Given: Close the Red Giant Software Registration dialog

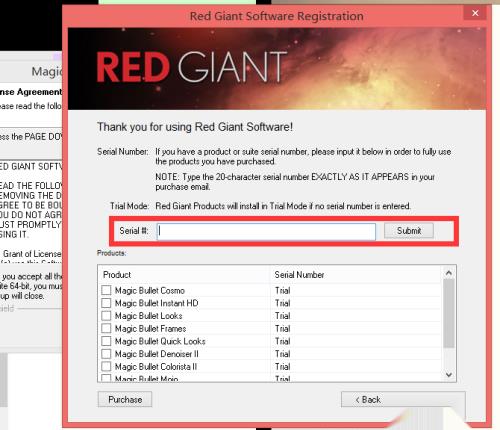Looking at the screenshot, I should click(x=475, y=13).
